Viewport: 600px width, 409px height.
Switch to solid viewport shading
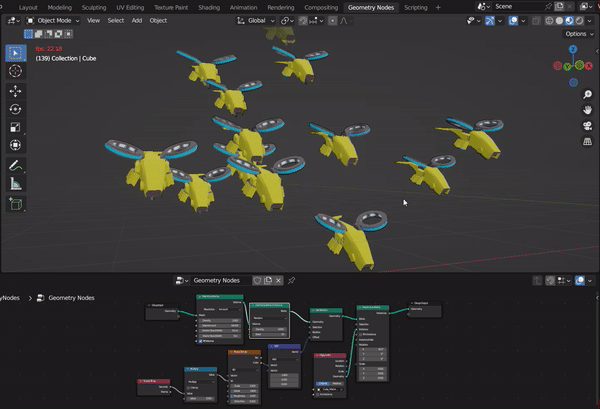tap(559, 21)
